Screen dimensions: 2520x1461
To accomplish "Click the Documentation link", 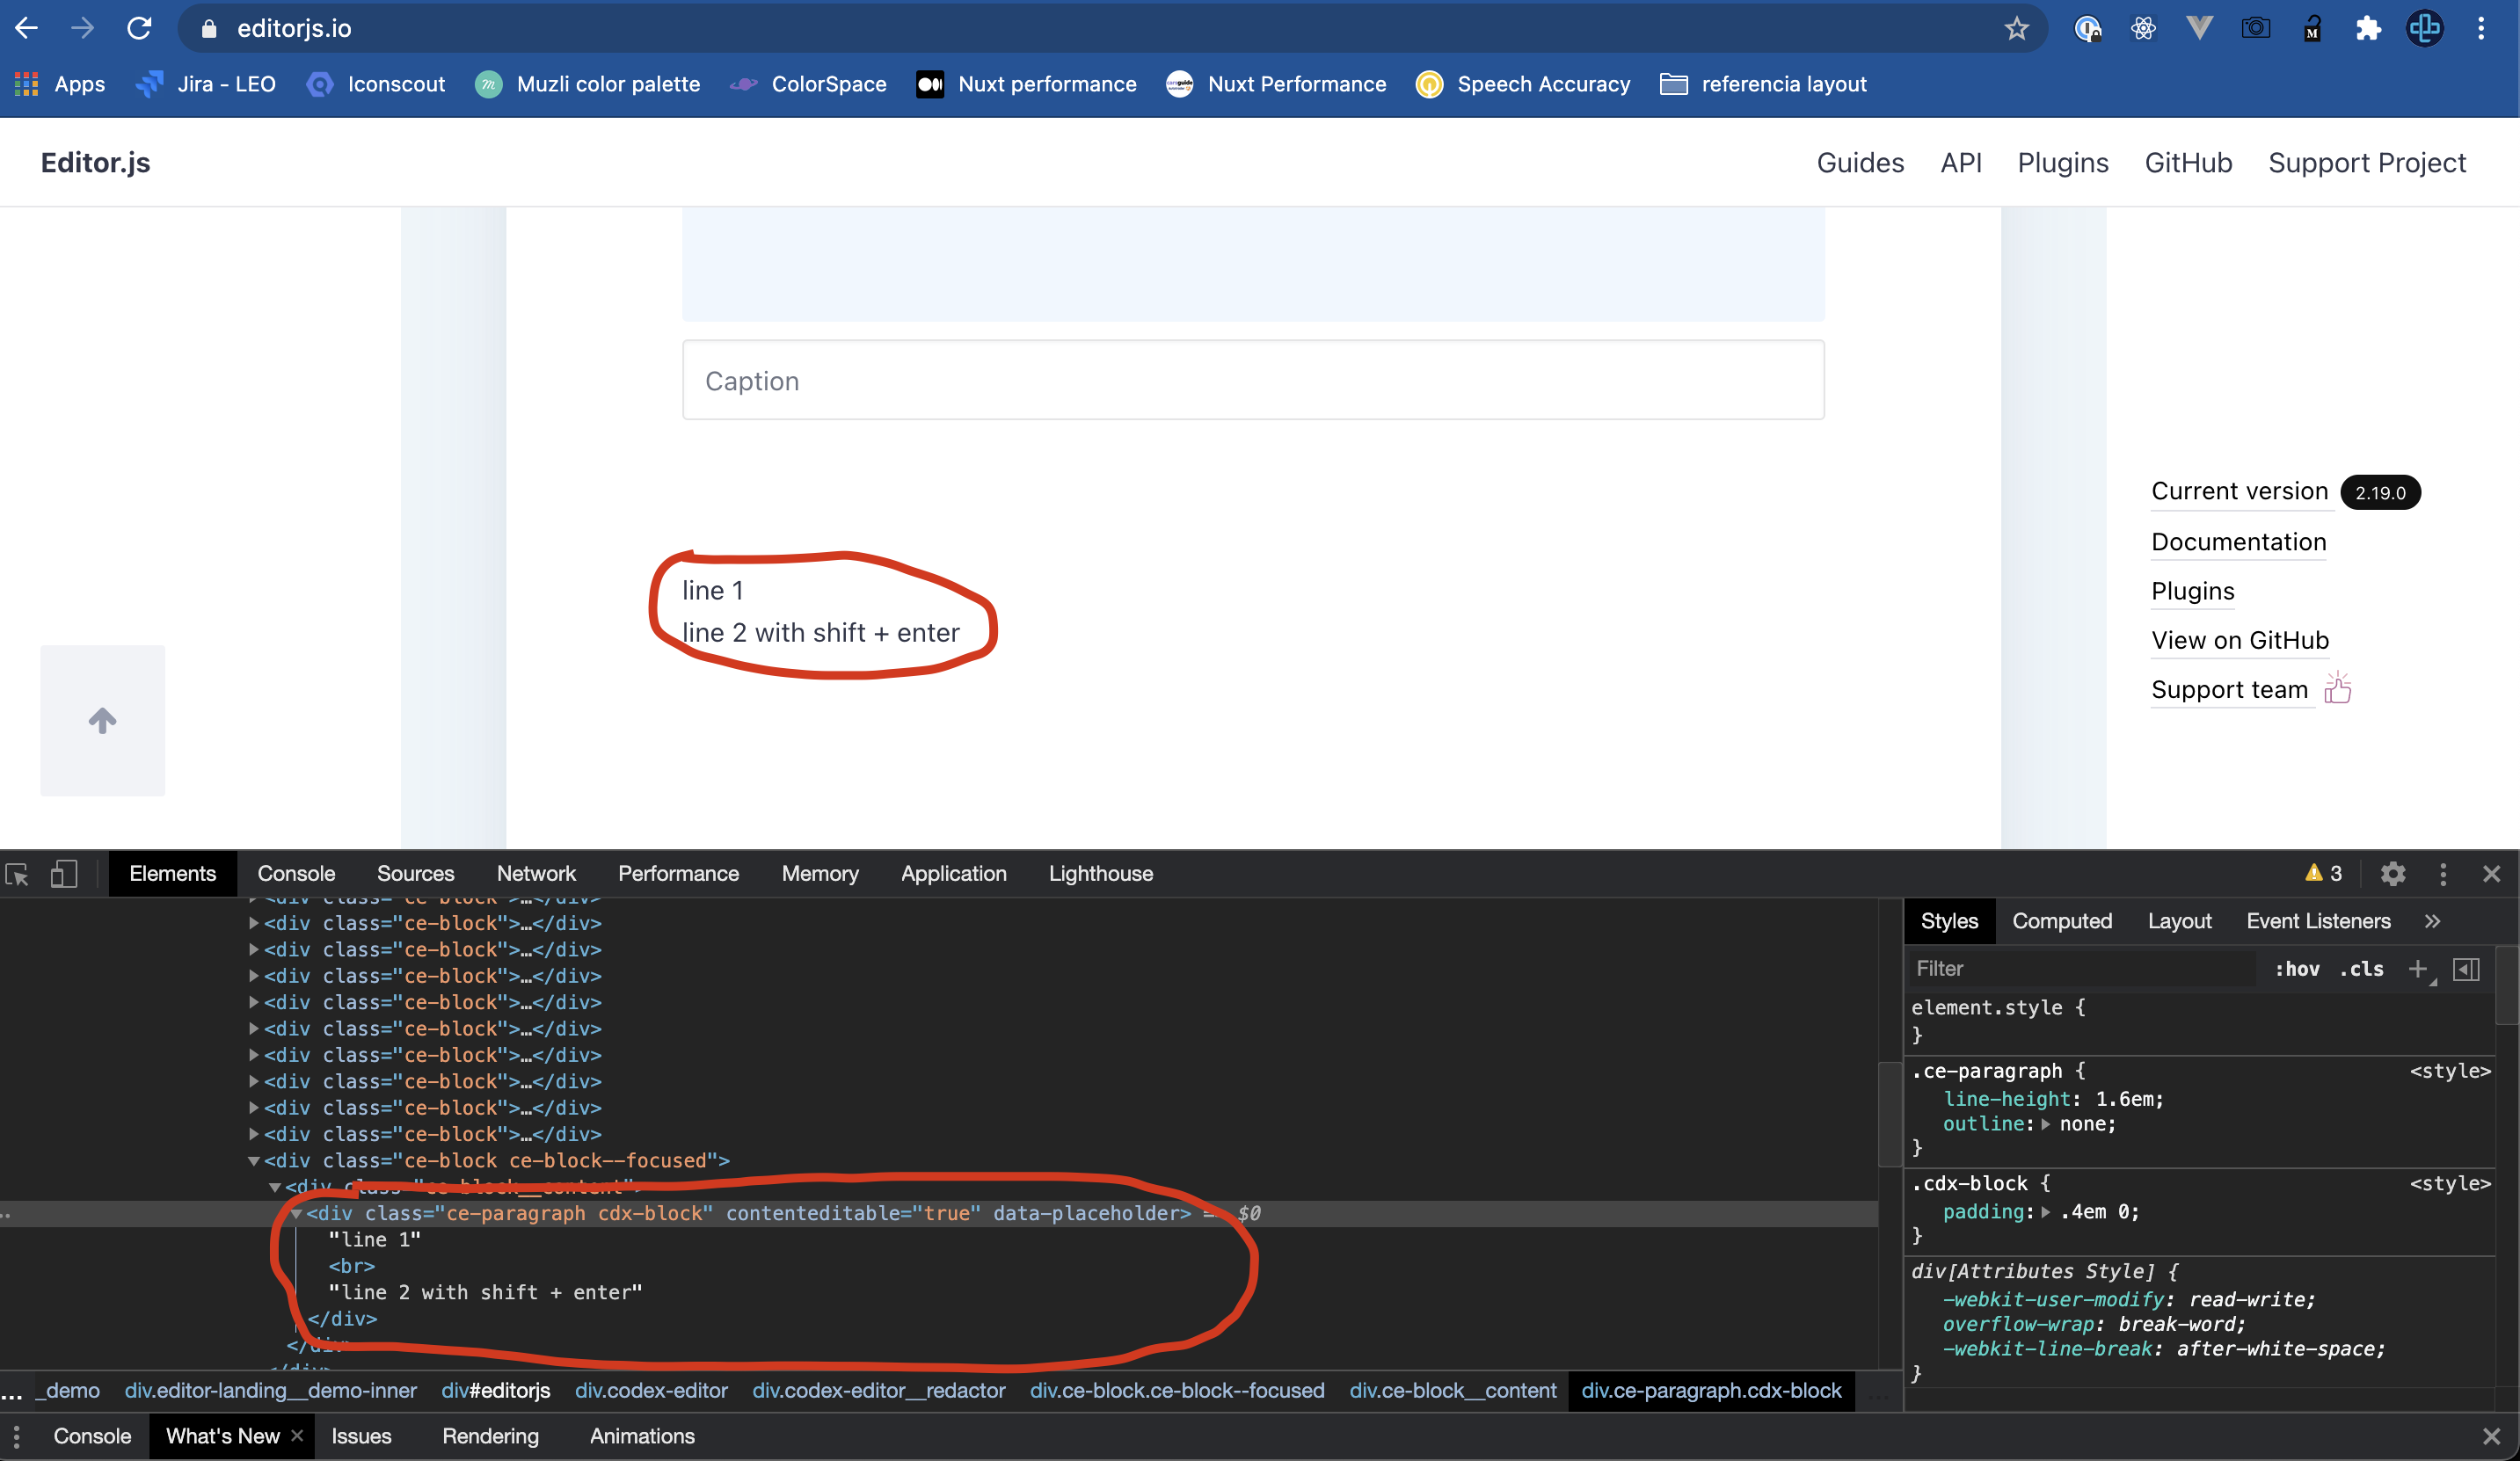I will click(2239, 542).
